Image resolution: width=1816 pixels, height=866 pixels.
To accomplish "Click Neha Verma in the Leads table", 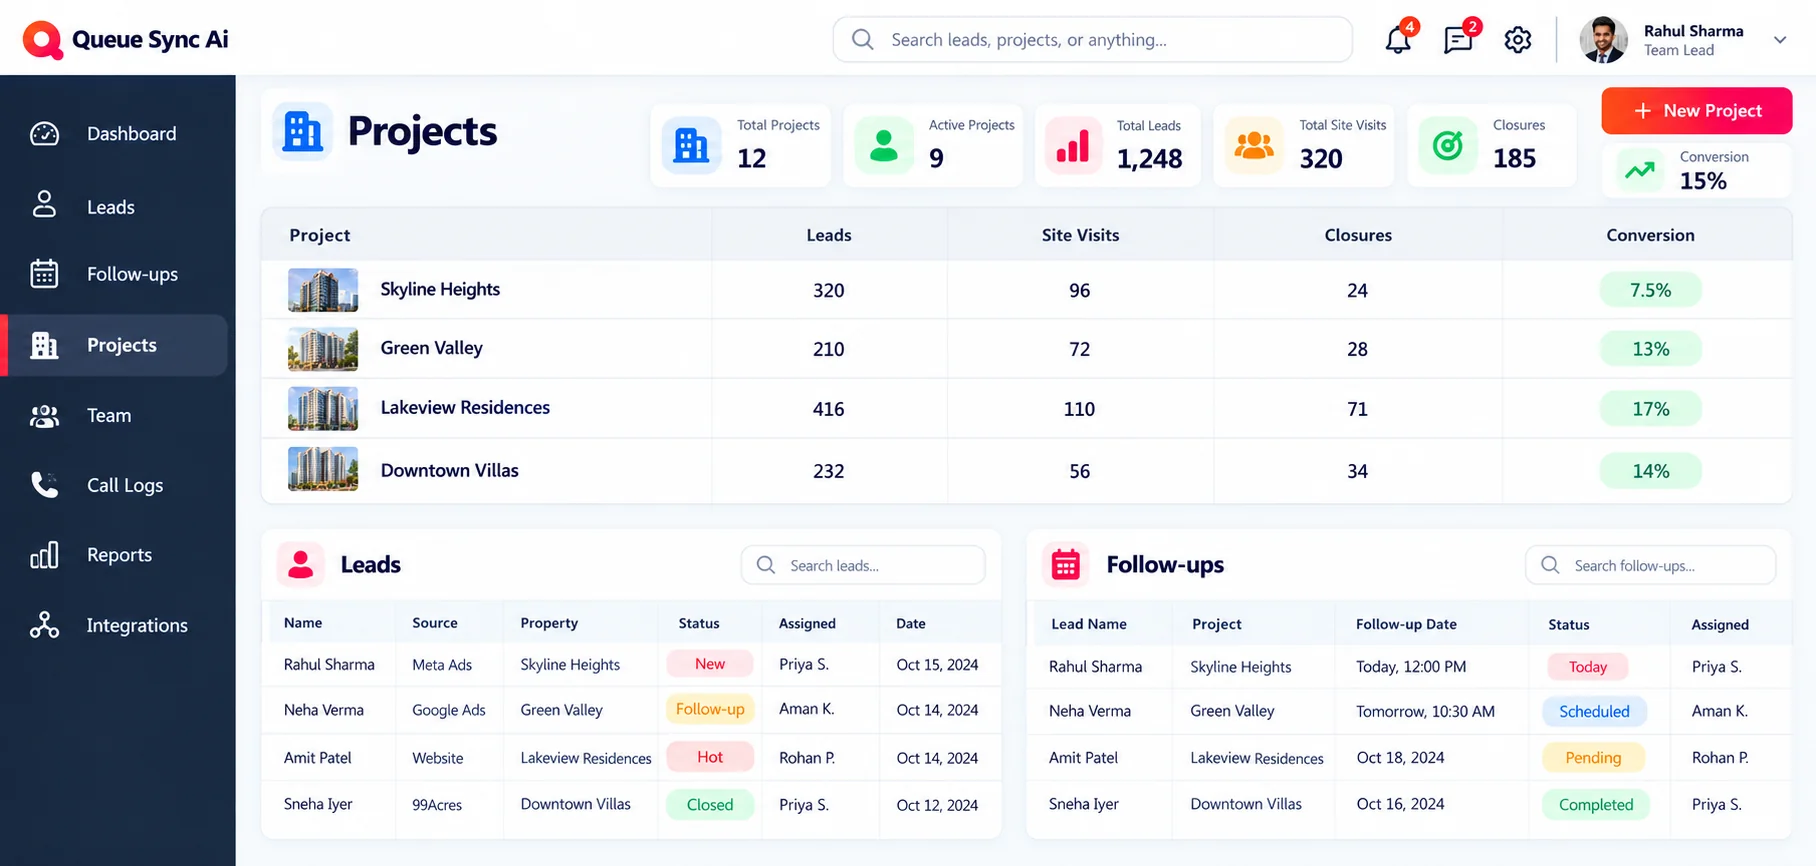I will pyautogui.click(x=324, y=710).
